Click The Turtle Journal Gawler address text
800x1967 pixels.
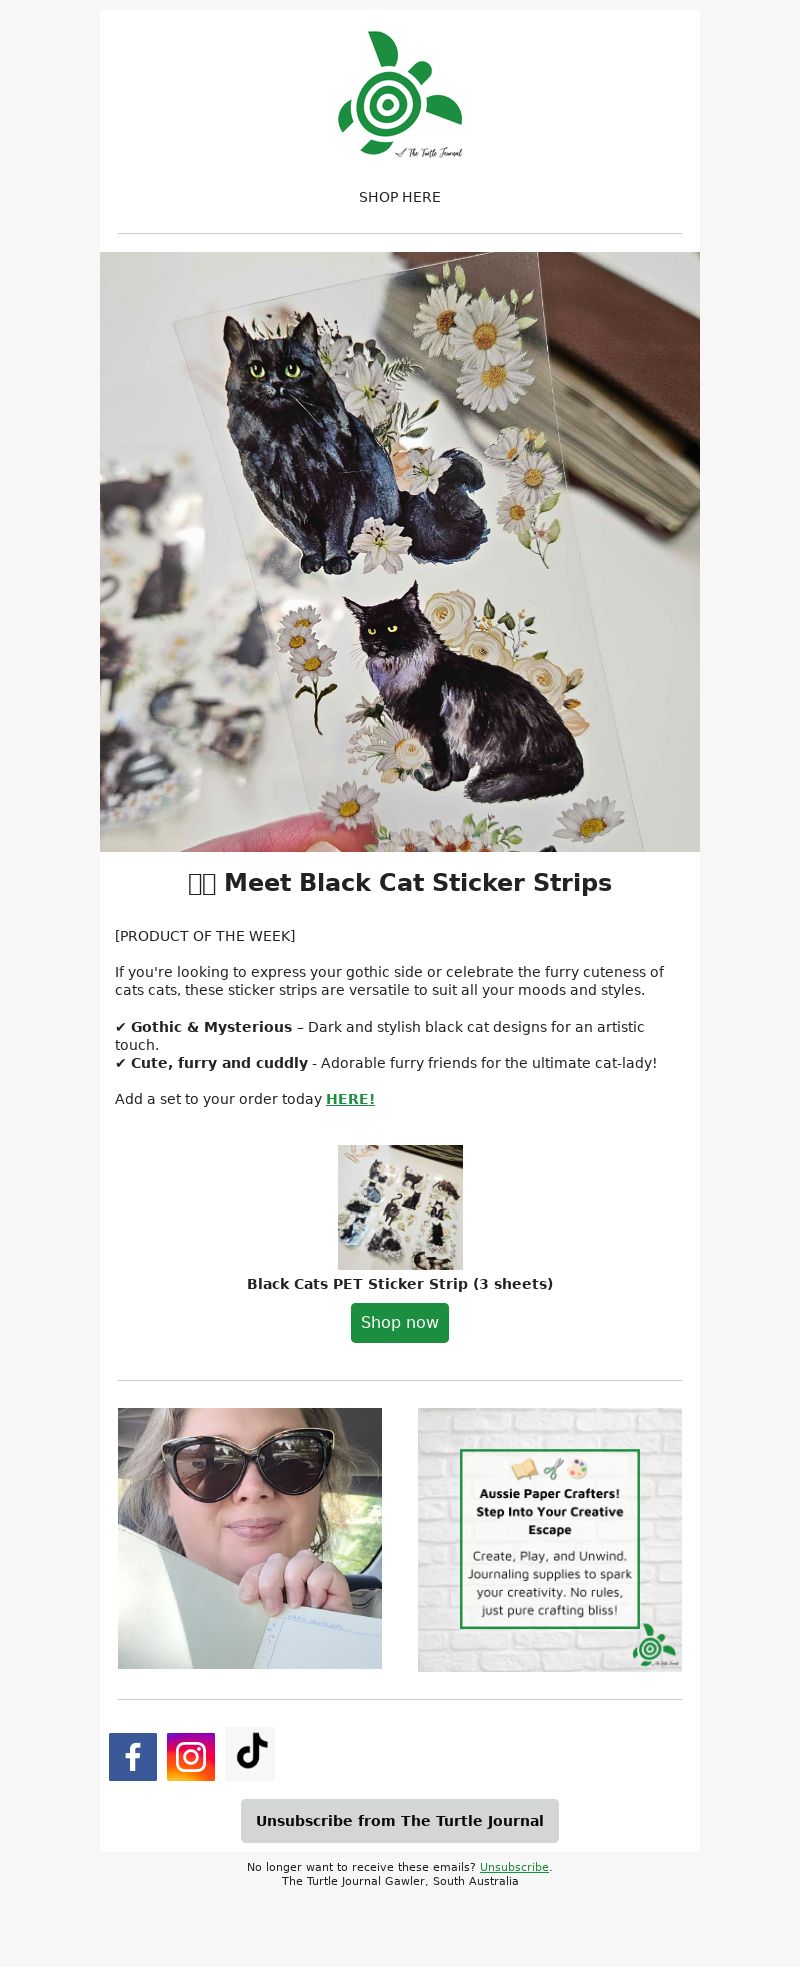(400, 1881)
